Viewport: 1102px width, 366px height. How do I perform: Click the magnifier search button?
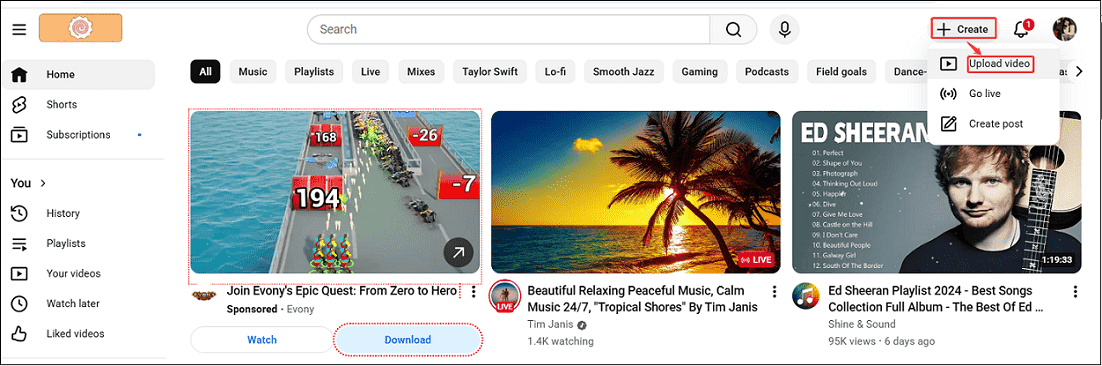click(x=734, y=30)
